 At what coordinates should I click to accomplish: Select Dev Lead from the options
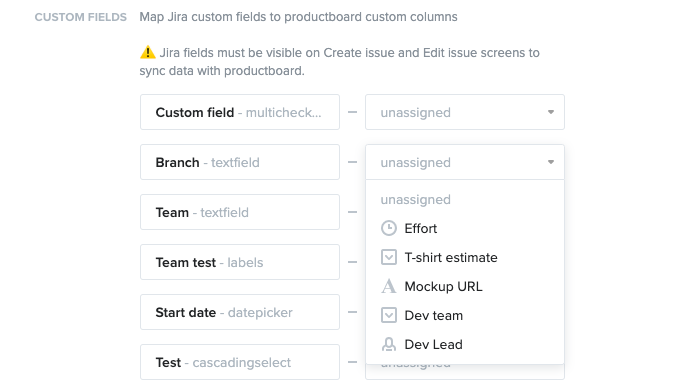[x=465, y=344]
